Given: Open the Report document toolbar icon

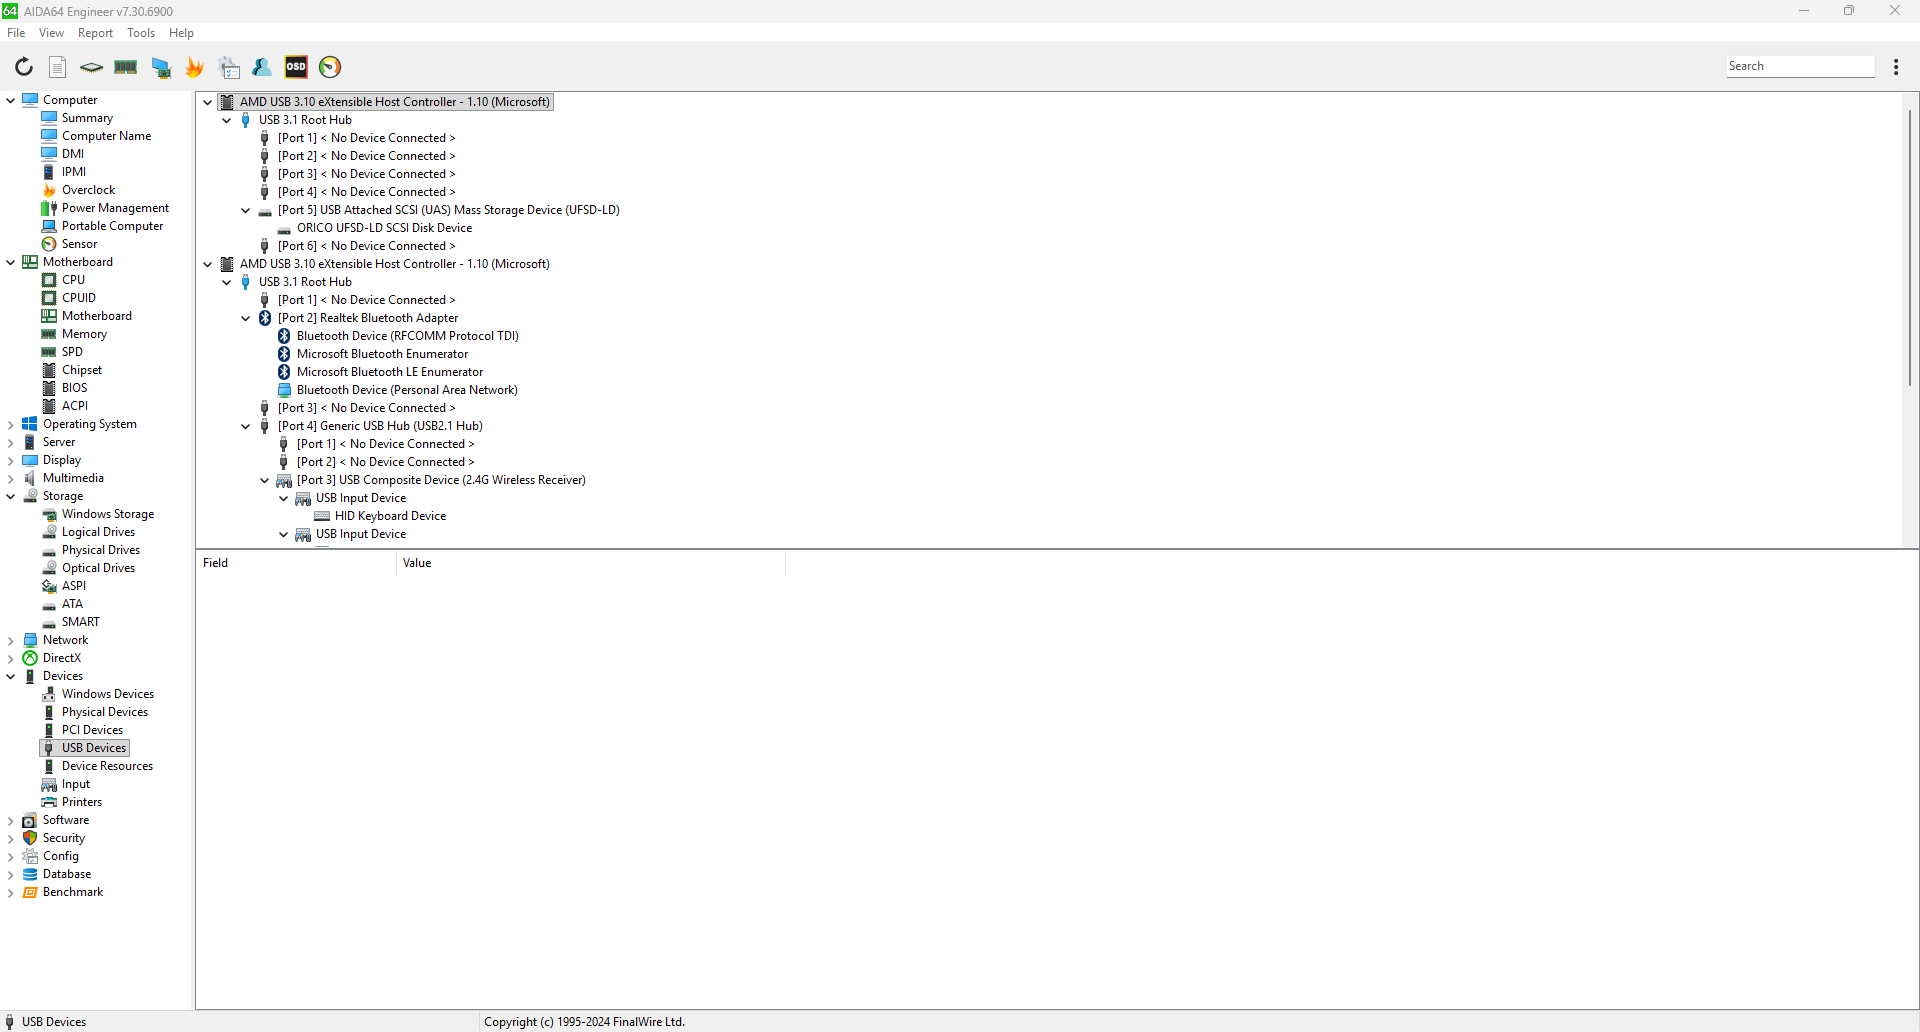Looking at the screenshot, I should point(58,67).
